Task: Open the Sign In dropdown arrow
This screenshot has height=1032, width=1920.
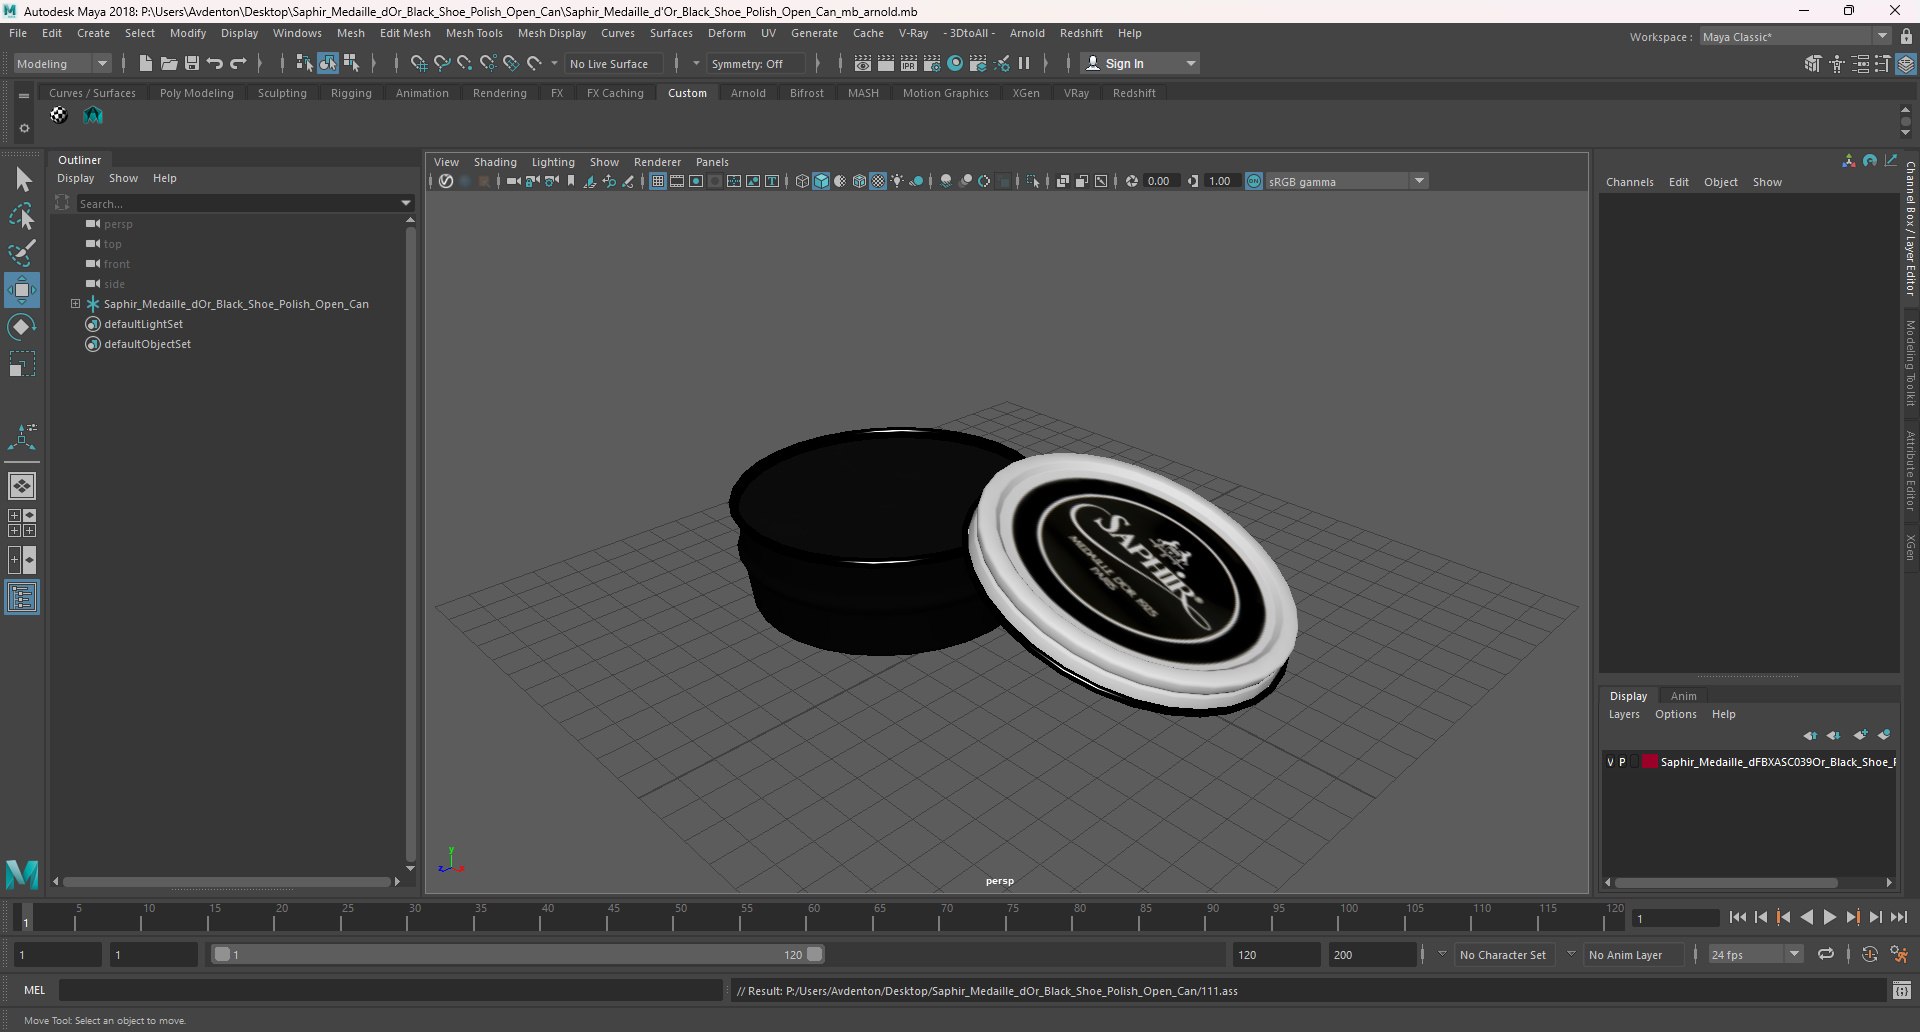Action: 1190,63
